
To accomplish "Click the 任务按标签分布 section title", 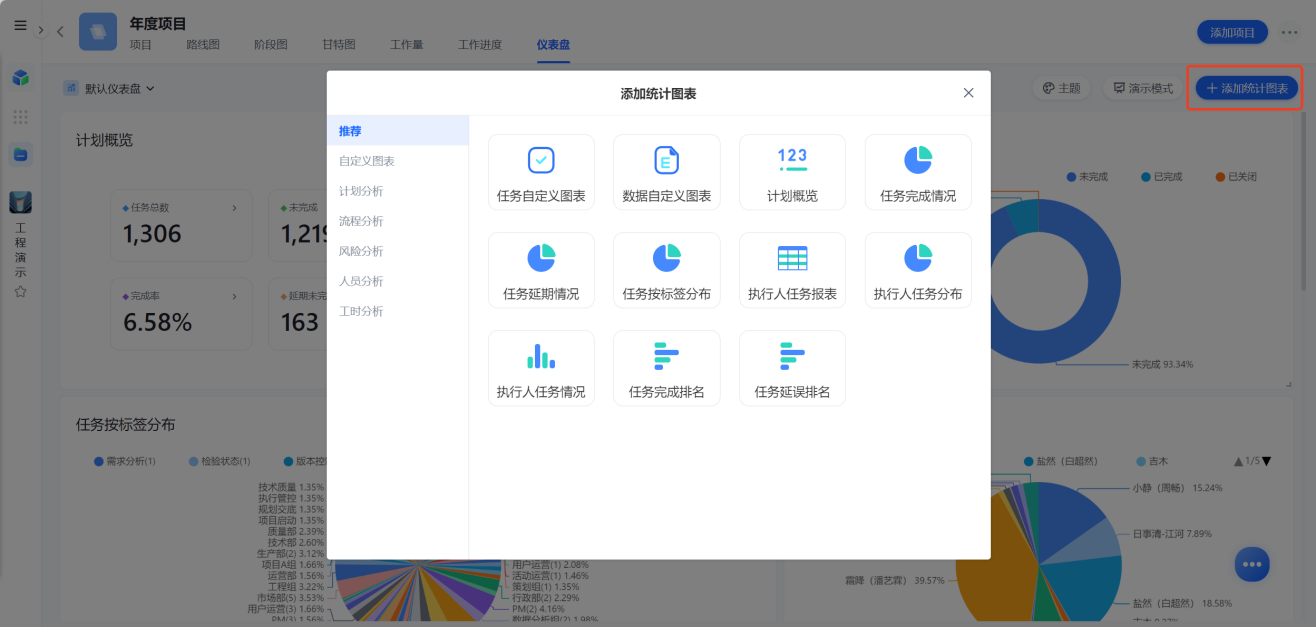I will [126, 425].
